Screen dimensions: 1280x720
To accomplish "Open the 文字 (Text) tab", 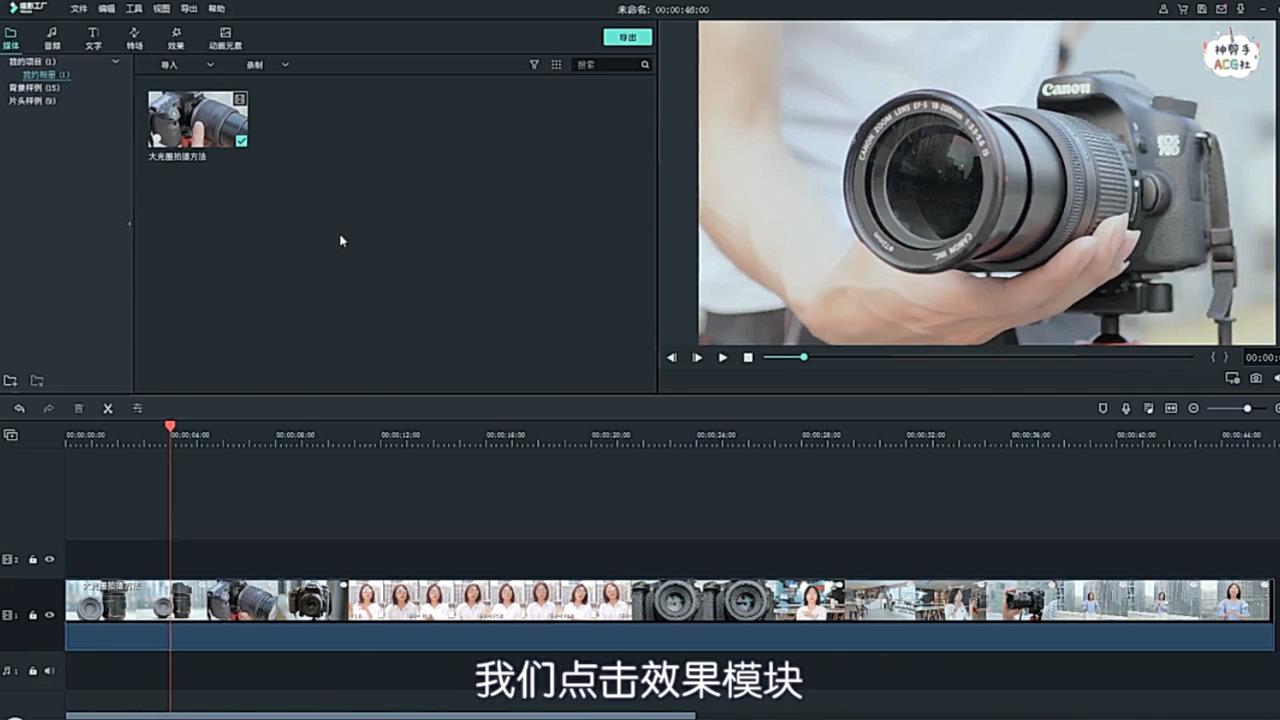I will (93, 38).
